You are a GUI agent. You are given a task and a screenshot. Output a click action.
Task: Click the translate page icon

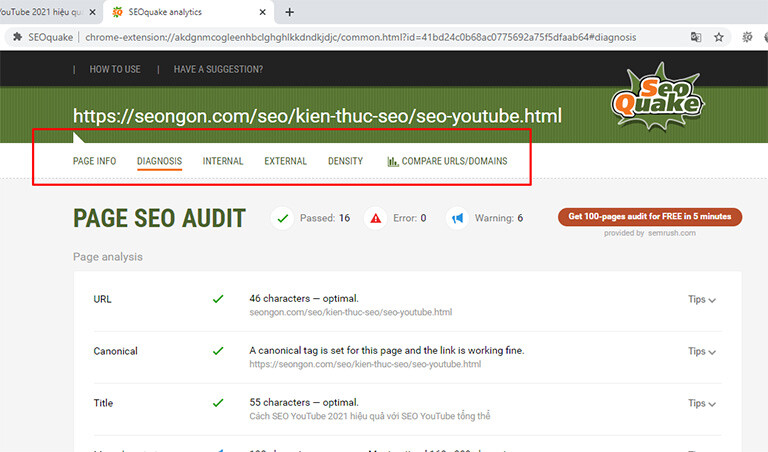pyautogui.click(x=696, y=37)
